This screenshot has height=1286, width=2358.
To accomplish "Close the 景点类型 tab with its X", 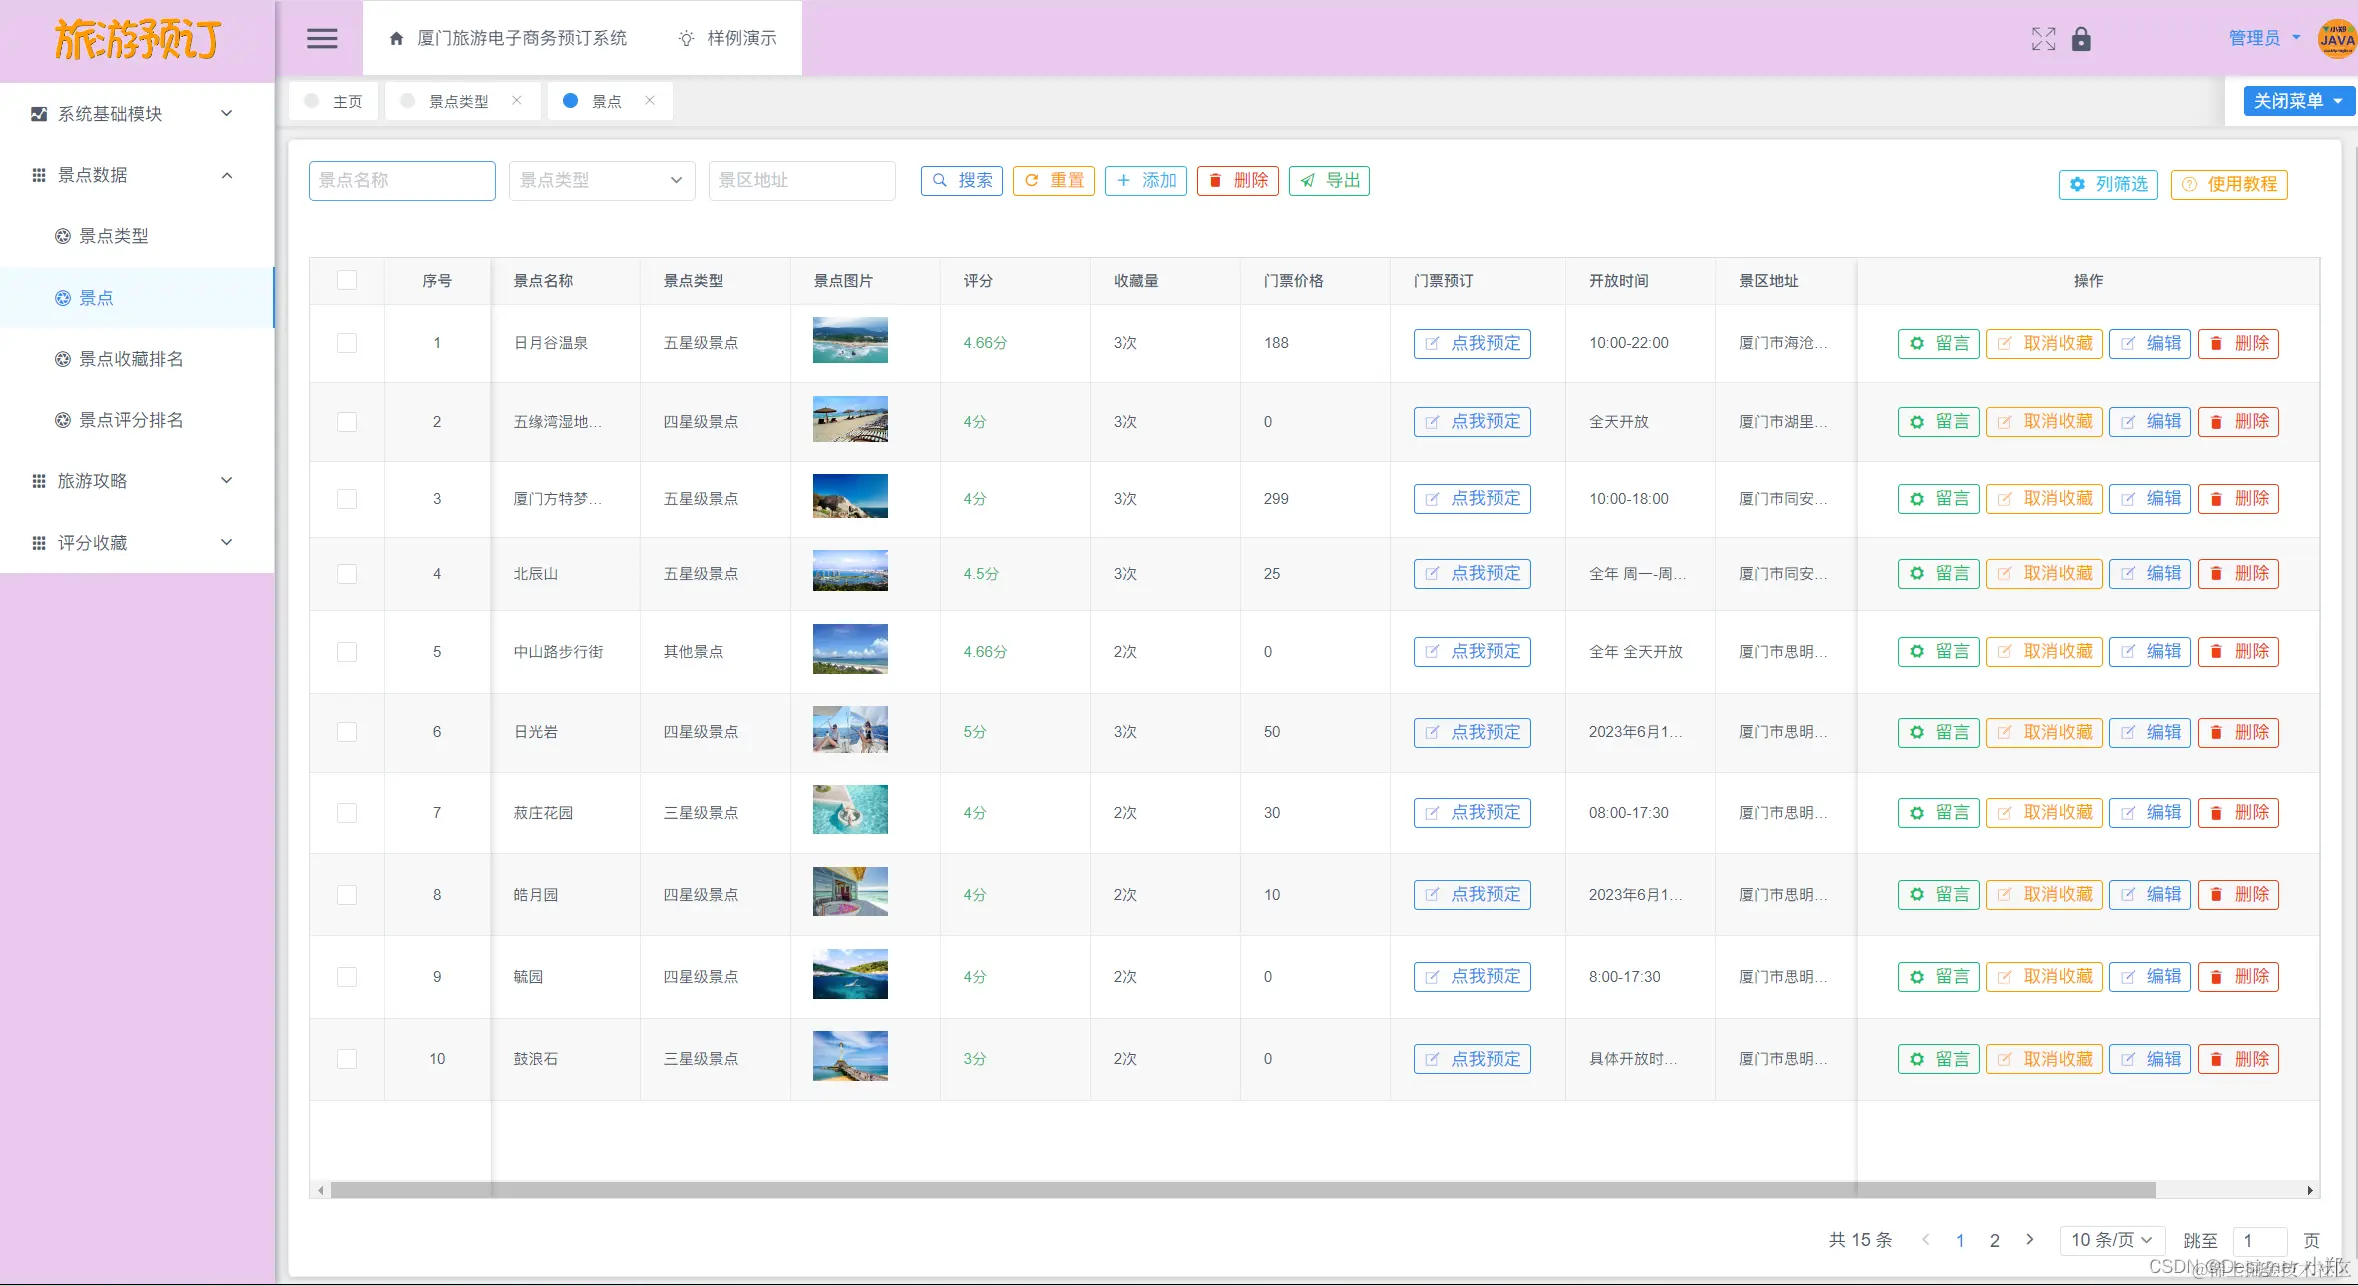I will coord(517,100).
